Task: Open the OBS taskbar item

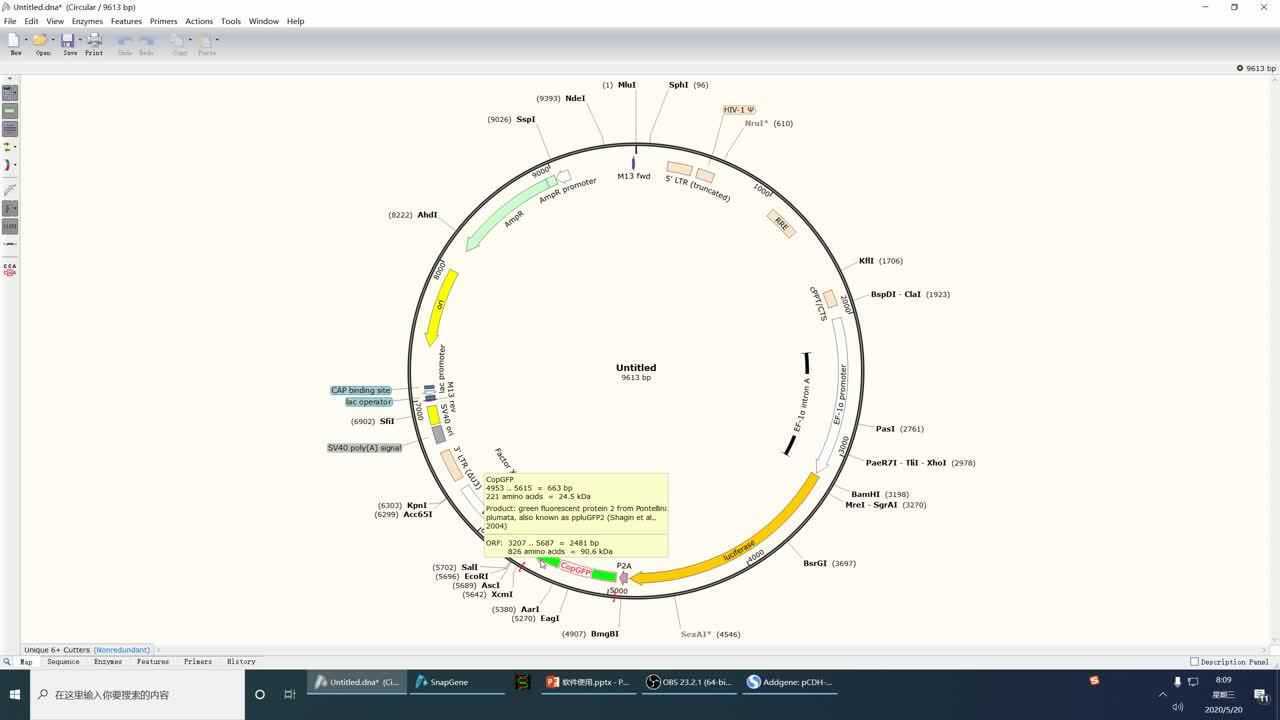Action: pyautogui.click(x=689, y=682)
